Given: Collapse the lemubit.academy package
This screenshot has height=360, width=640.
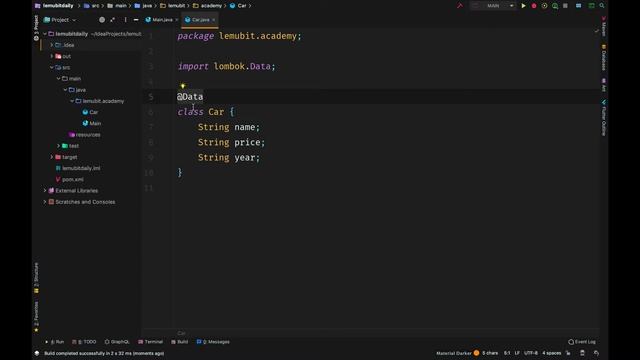Looking at the screenshot, I should [x=72, y=101].
